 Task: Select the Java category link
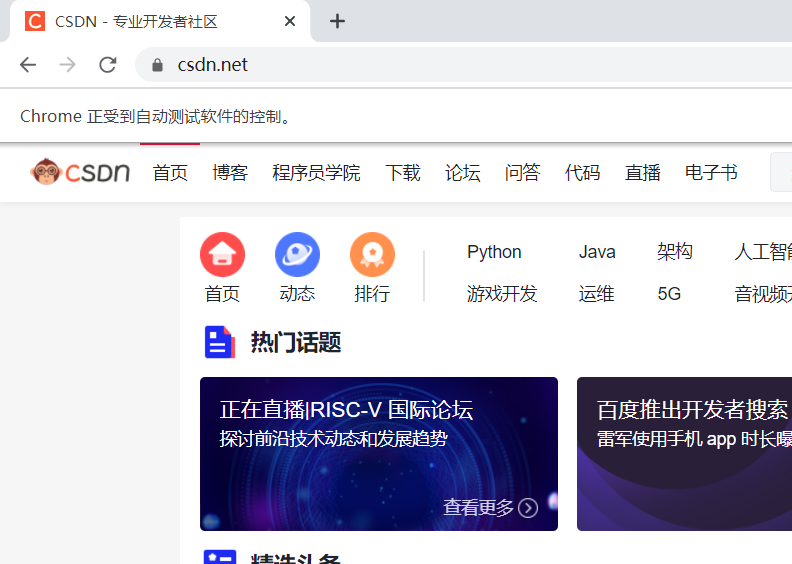pyautogui.click(x=597, y=252)
